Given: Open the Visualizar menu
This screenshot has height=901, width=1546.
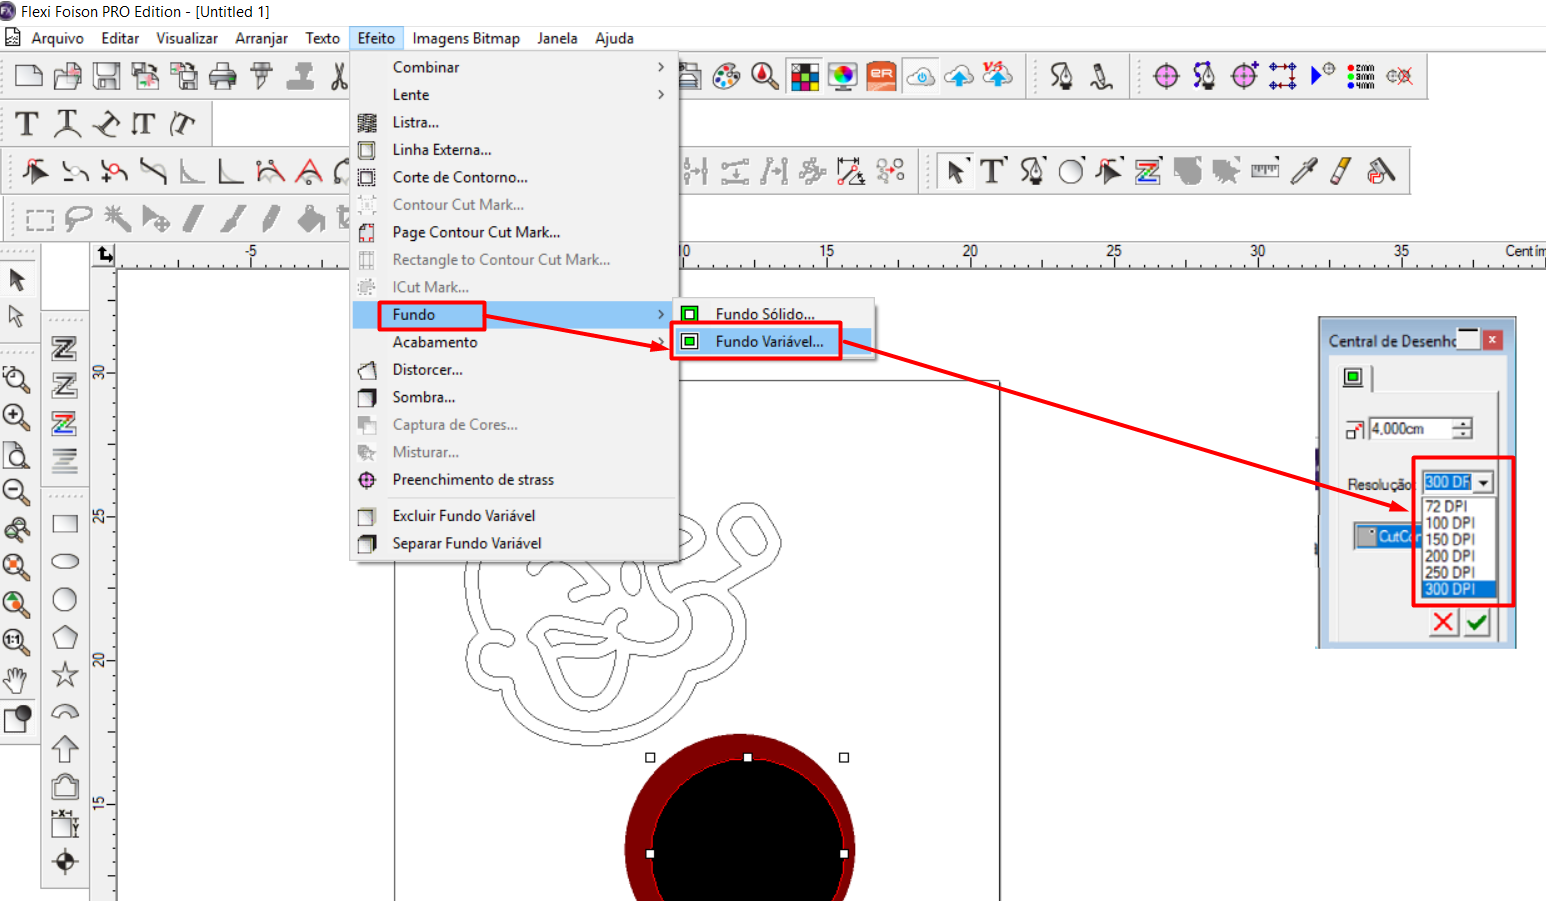Looking at the screenshot, I should click(187, 38).
